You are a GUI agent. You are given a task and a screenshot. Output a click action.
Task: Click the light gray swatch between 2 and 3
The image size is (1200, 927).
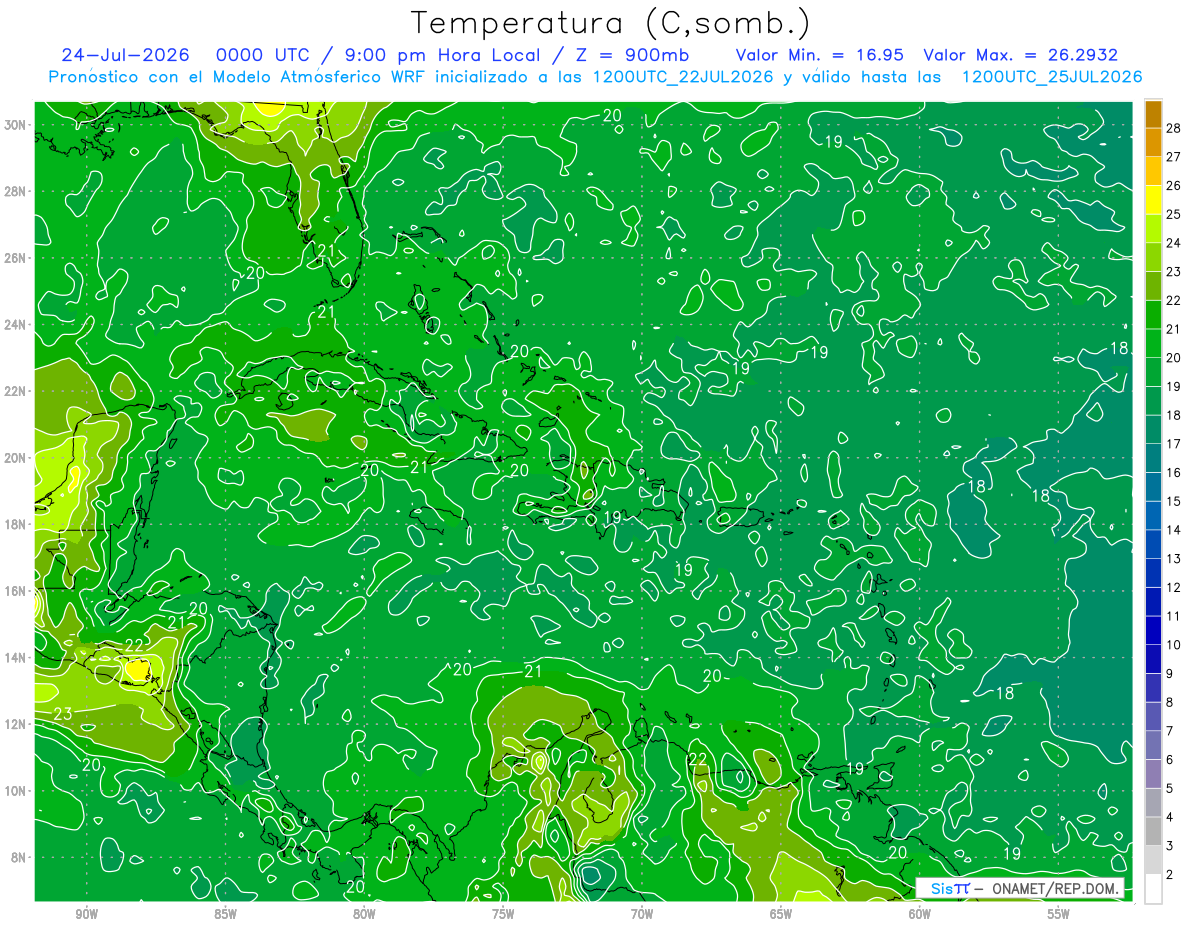pos(1153,860)
